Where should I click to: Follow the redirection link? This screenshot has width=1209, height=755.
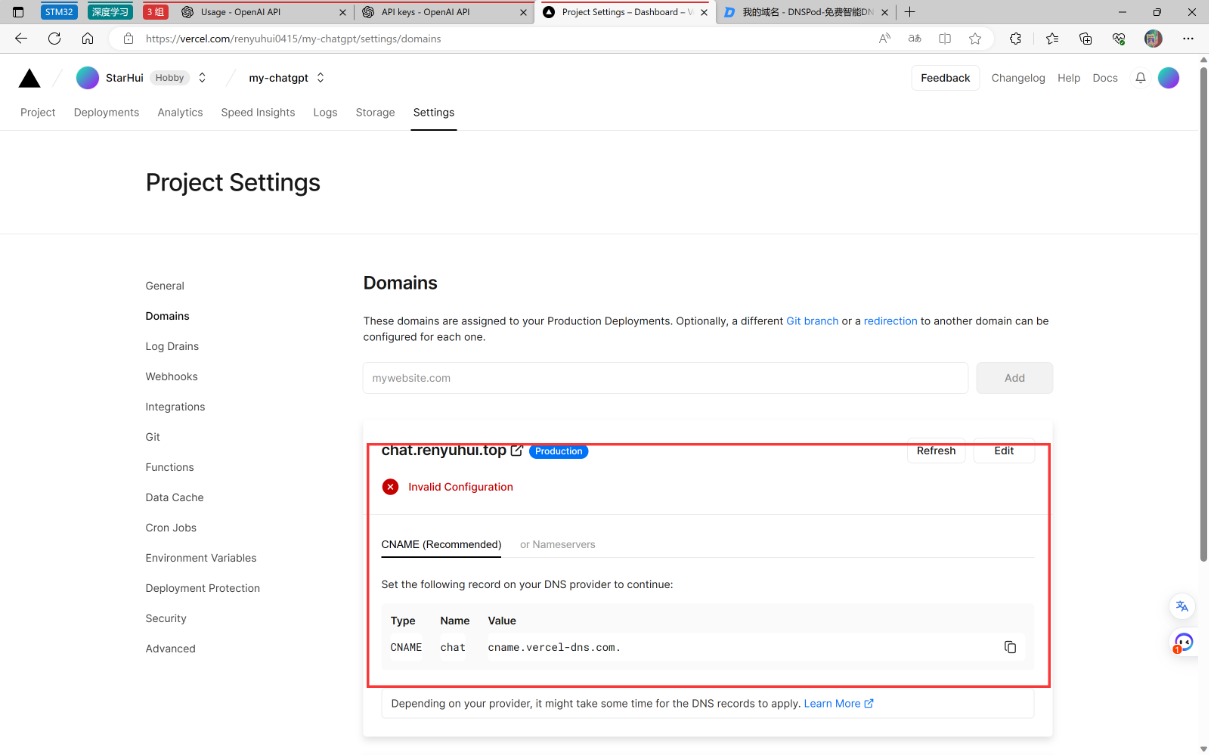(x=890, y=321)
